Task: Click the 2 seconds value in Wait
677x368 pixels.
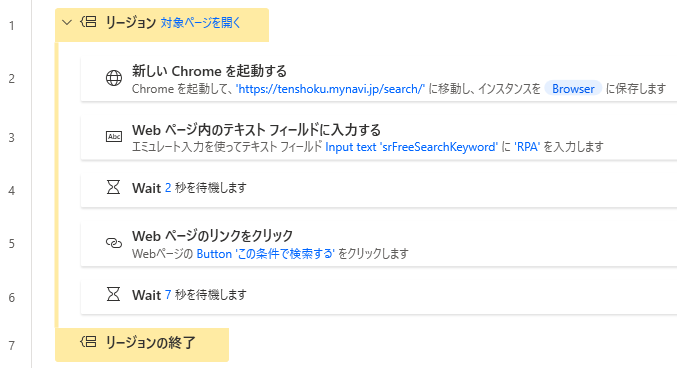Action: (x=168, y=188)
